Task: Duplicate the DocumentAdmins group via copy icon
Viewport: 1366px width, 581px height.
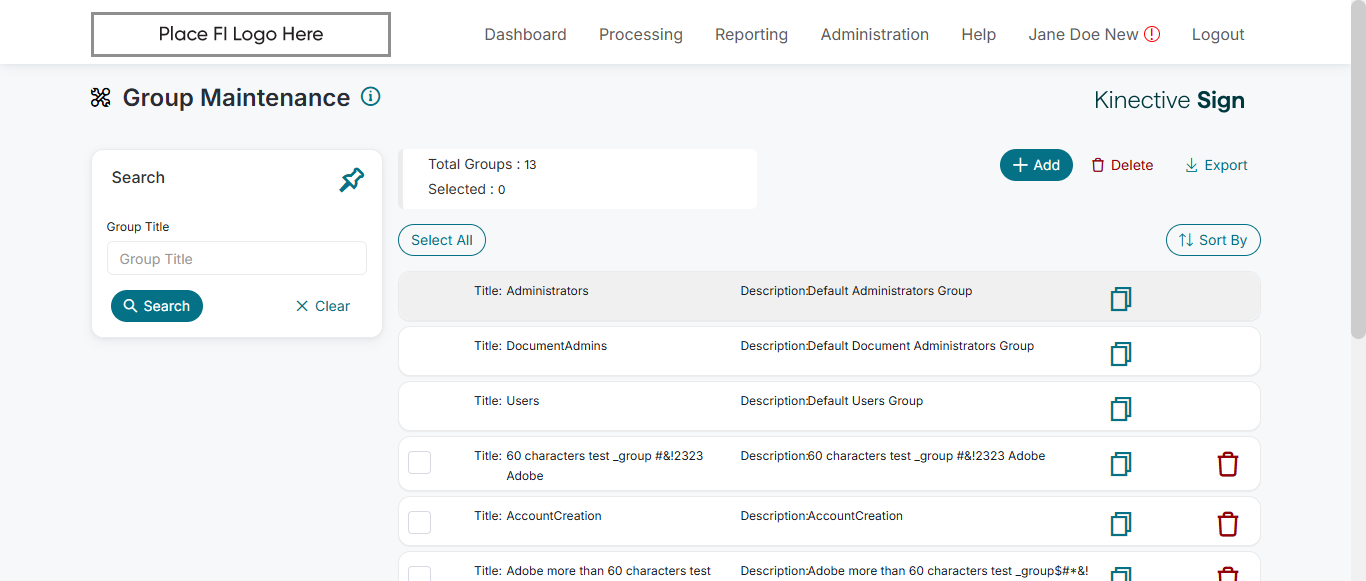Action: point(1120,354)
